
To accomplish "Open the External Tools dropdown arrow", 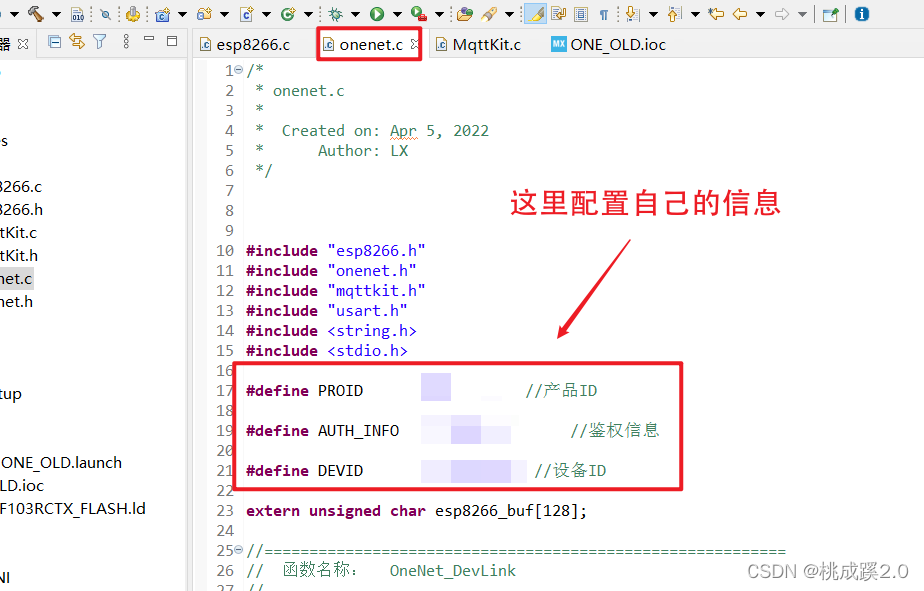I will (440, 14).
